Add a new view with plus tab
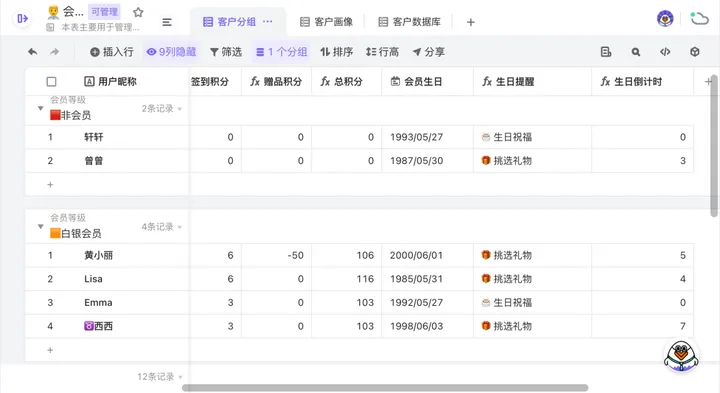This screenshot has height=393, width=720. coord(471,22)
